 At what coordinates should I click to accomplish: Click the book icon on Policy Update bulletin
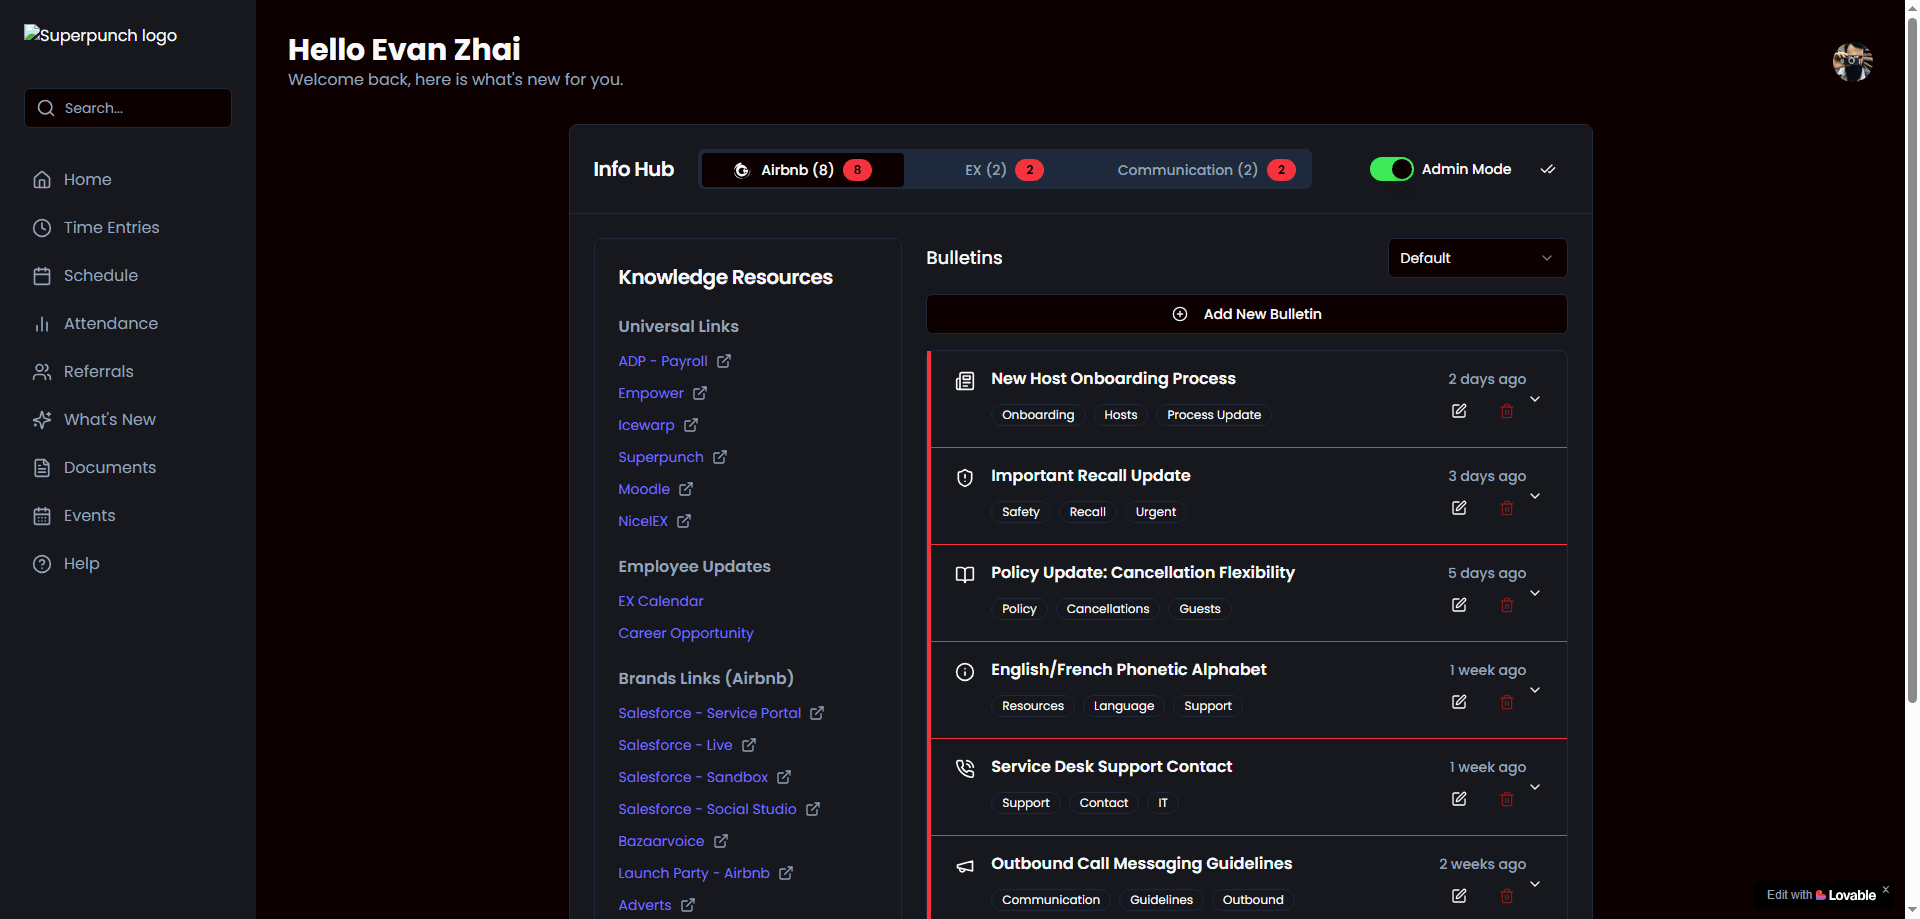pos(965,575)
